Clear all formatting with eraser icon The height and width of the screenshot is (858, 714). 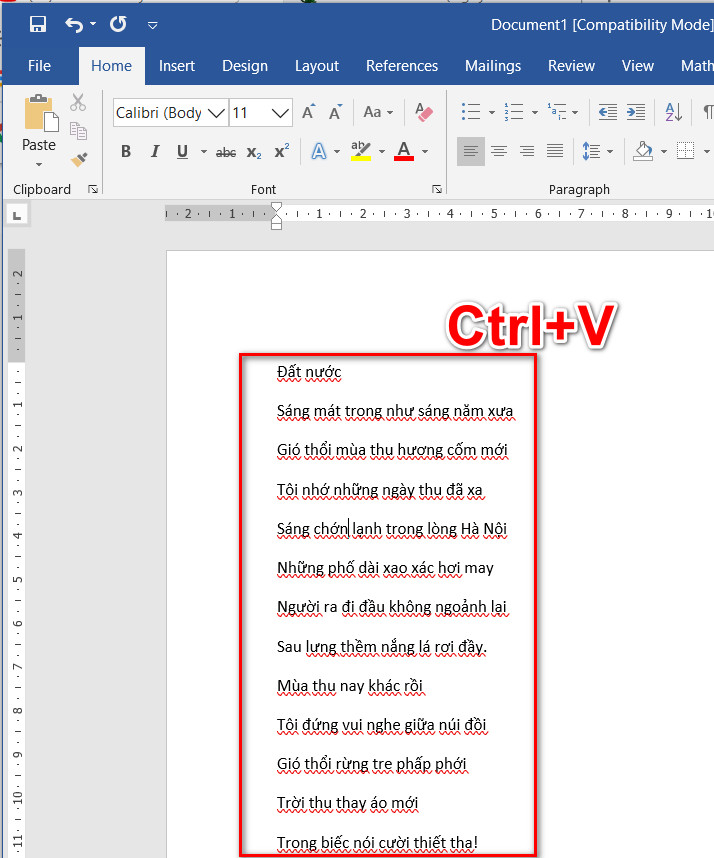[423, 112]
